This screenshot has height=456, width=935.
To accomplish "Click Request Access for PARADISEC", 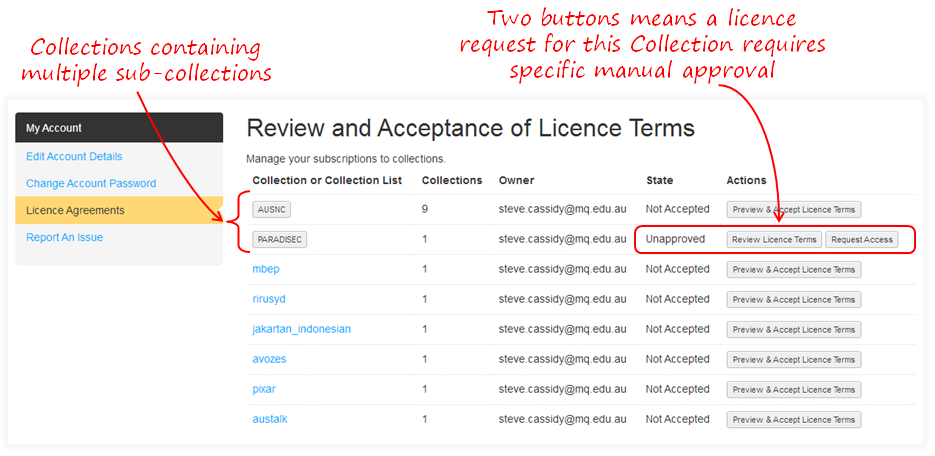I will pyautogui.click(x=862, y=240).
